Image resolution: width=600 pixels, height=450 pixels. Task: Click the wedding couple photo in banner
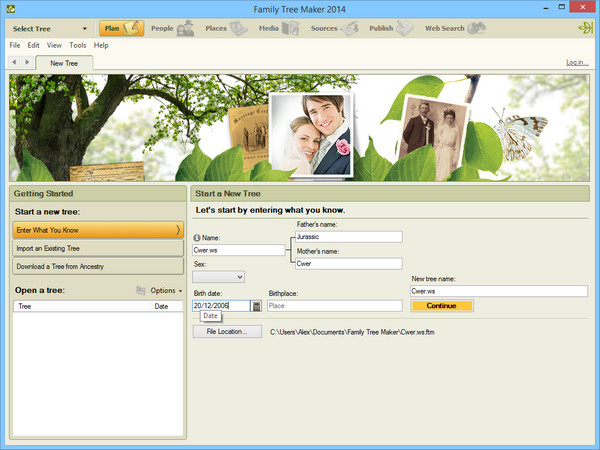(x=311, y=135)
